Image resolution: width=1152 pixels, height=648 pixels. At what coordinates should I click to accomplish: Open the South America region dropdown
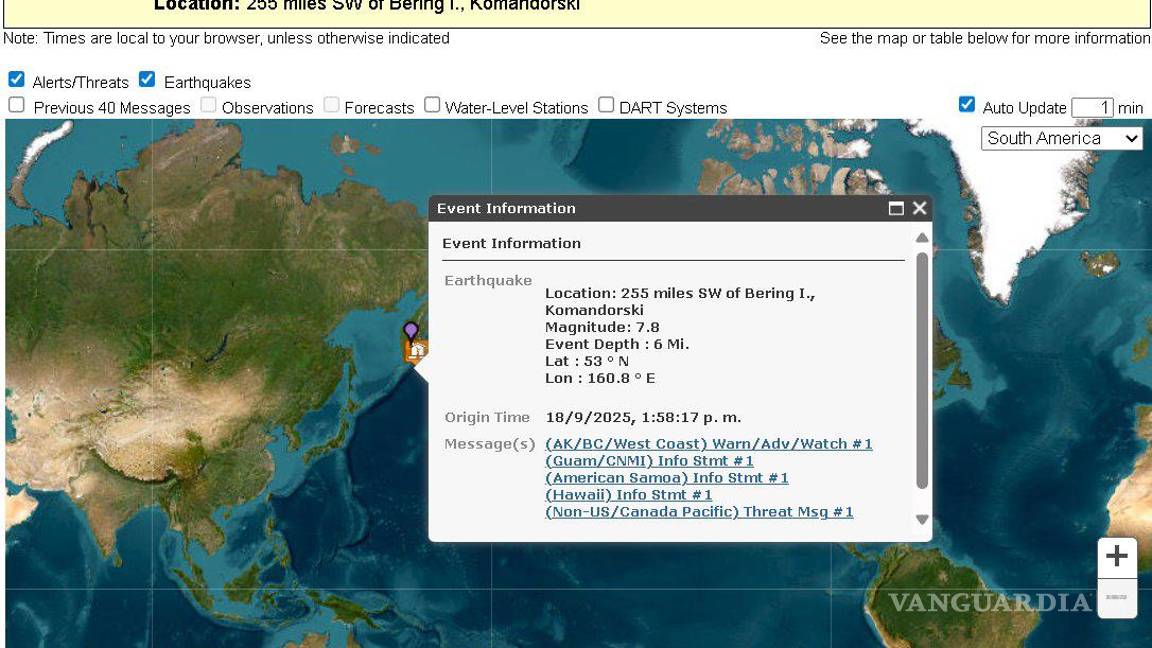tap(1062, 138)
